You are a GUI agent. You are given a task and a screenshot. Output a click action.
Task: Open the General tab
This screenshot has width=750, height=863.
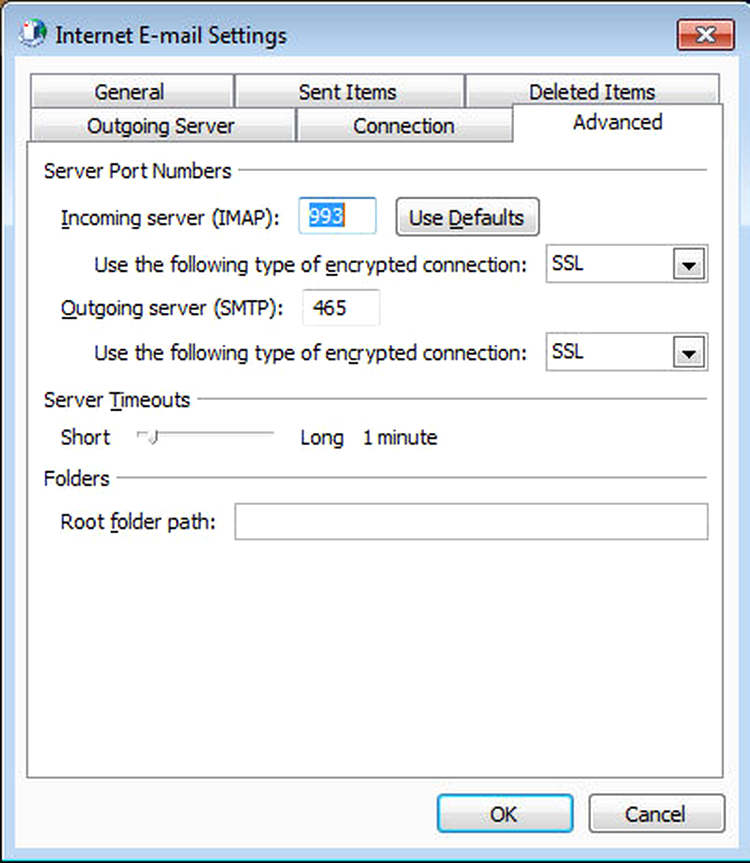[x=132, y=91]
